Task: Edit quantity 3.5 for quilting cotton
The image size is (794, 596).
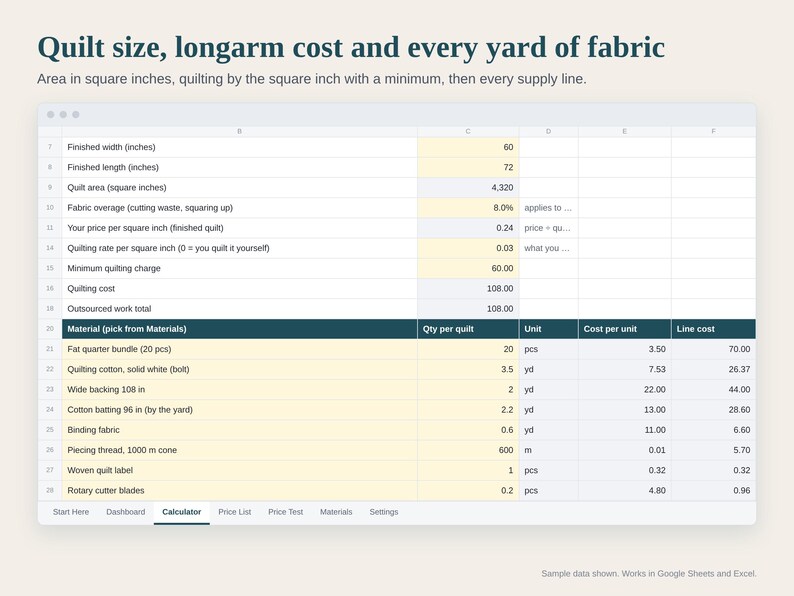Action: [x=468, y=370]
